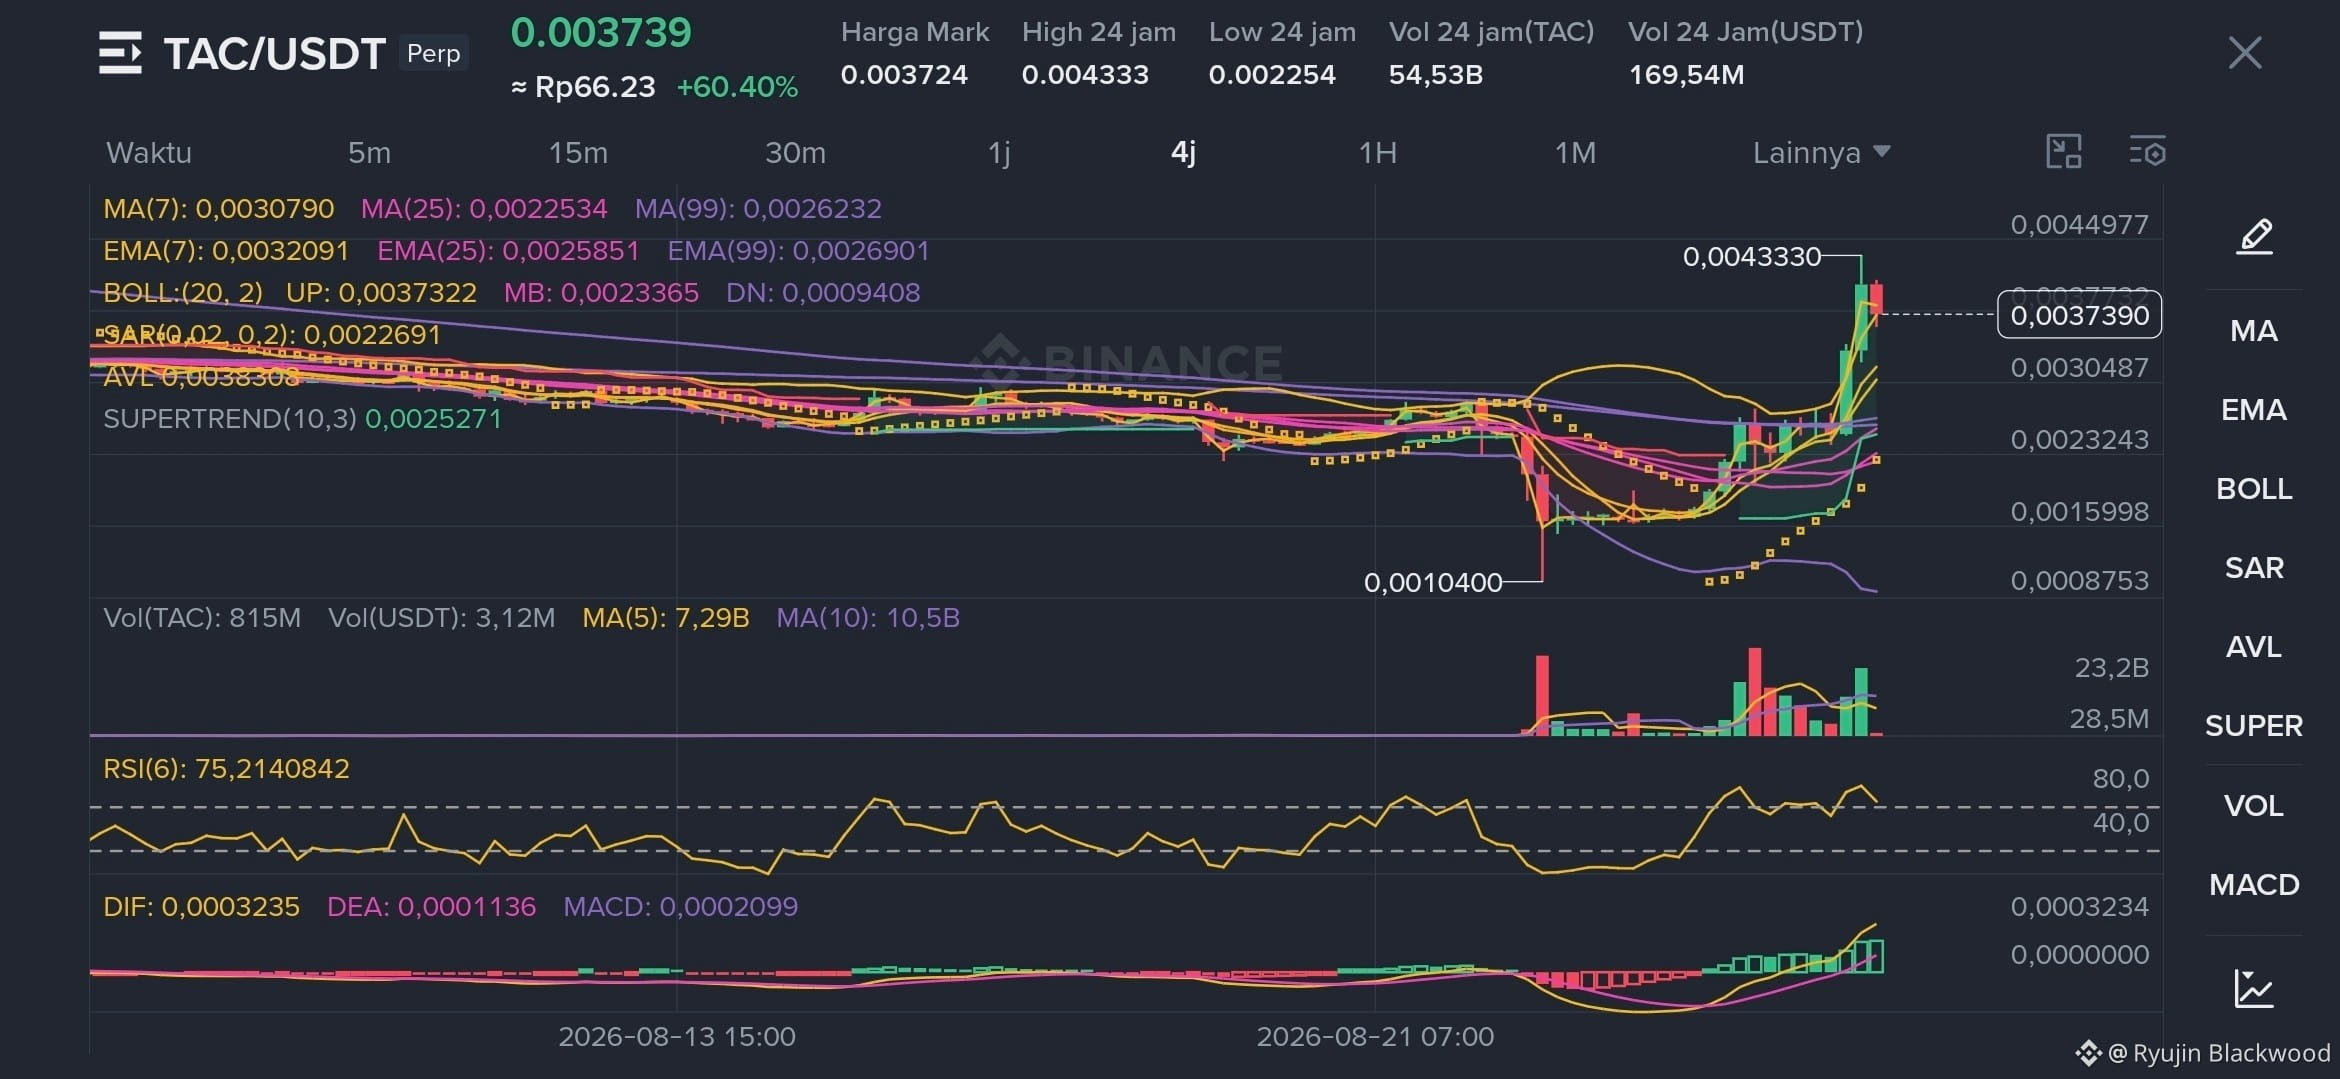Tap the Vol(TAC): 815M label

tap(202, 618)
